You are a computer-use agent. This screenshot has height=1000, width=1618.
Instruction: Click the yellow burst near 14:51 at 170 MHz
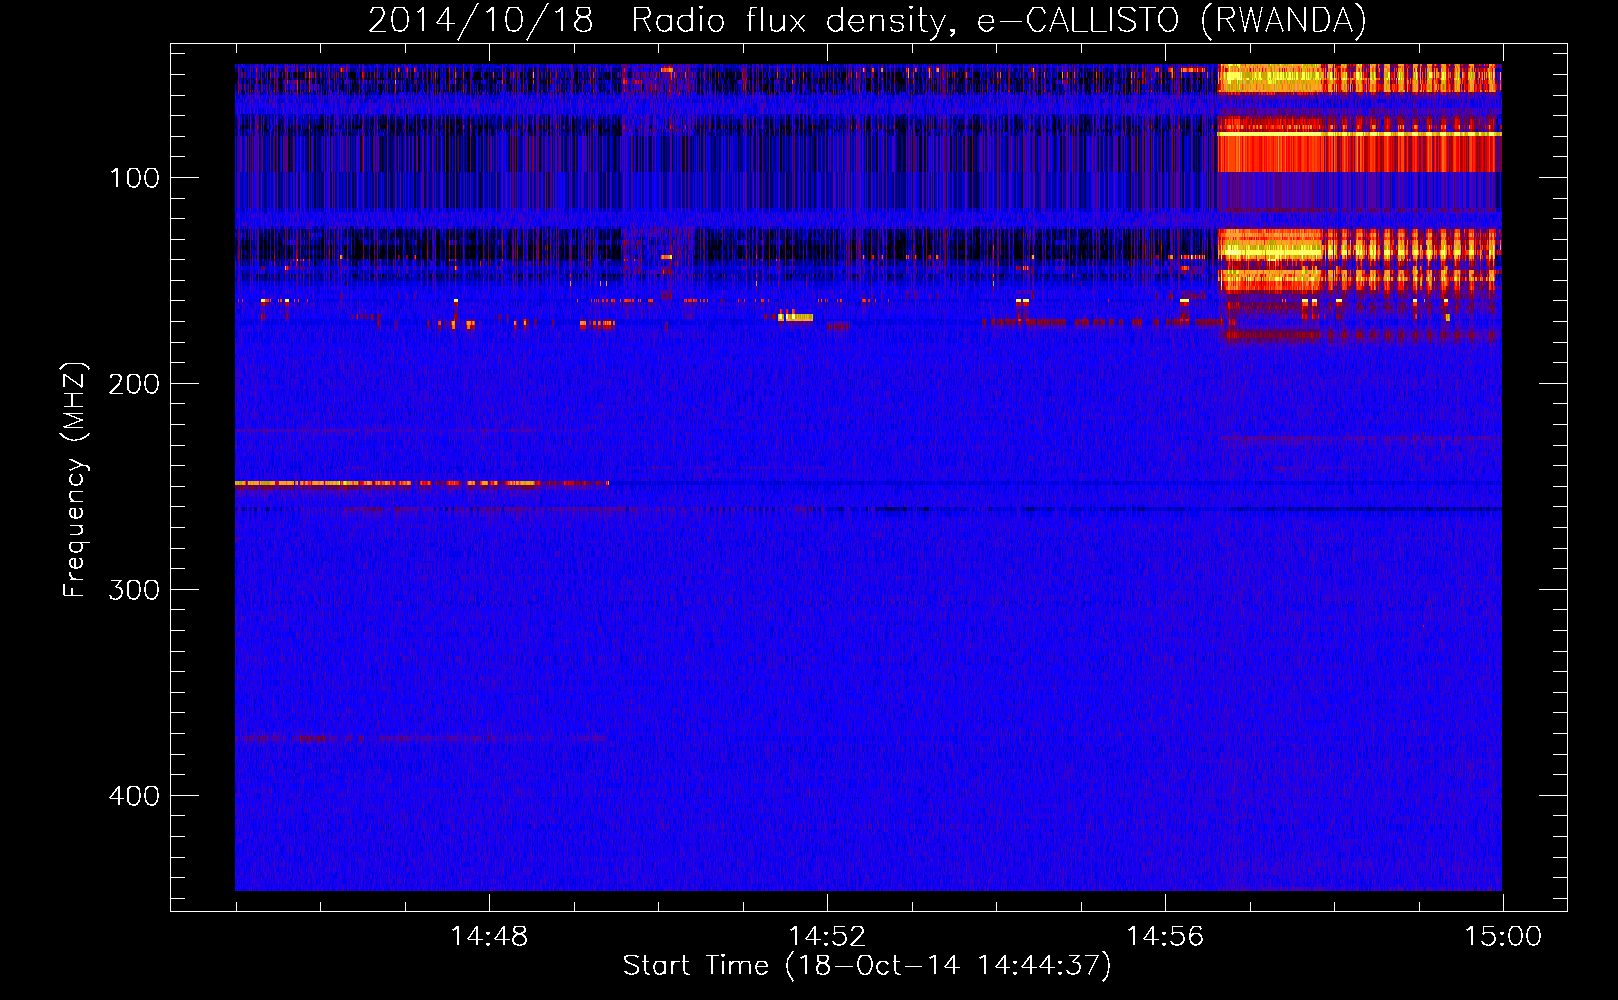[796, 317]
